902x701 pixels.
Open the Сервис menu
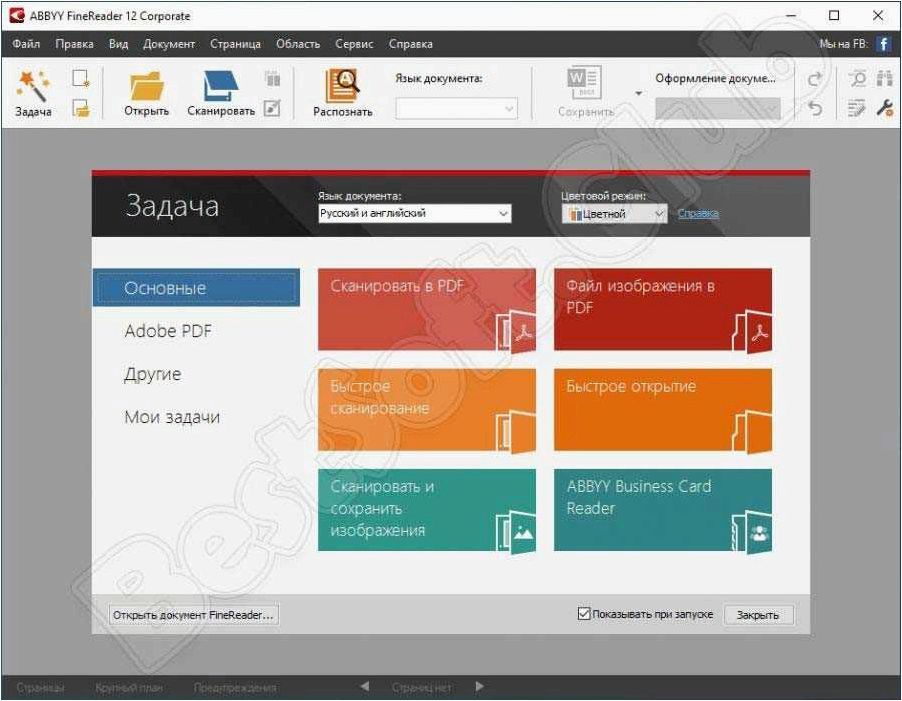point(354,44)
